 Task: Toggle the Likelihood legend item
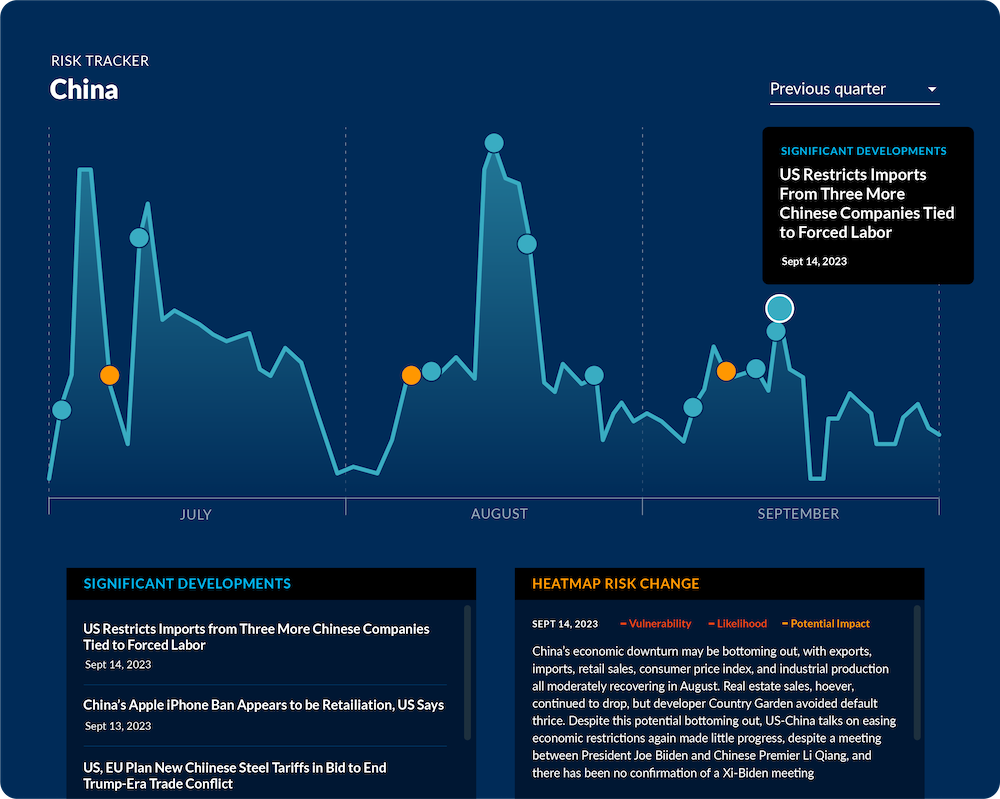(x=737, y=623)
